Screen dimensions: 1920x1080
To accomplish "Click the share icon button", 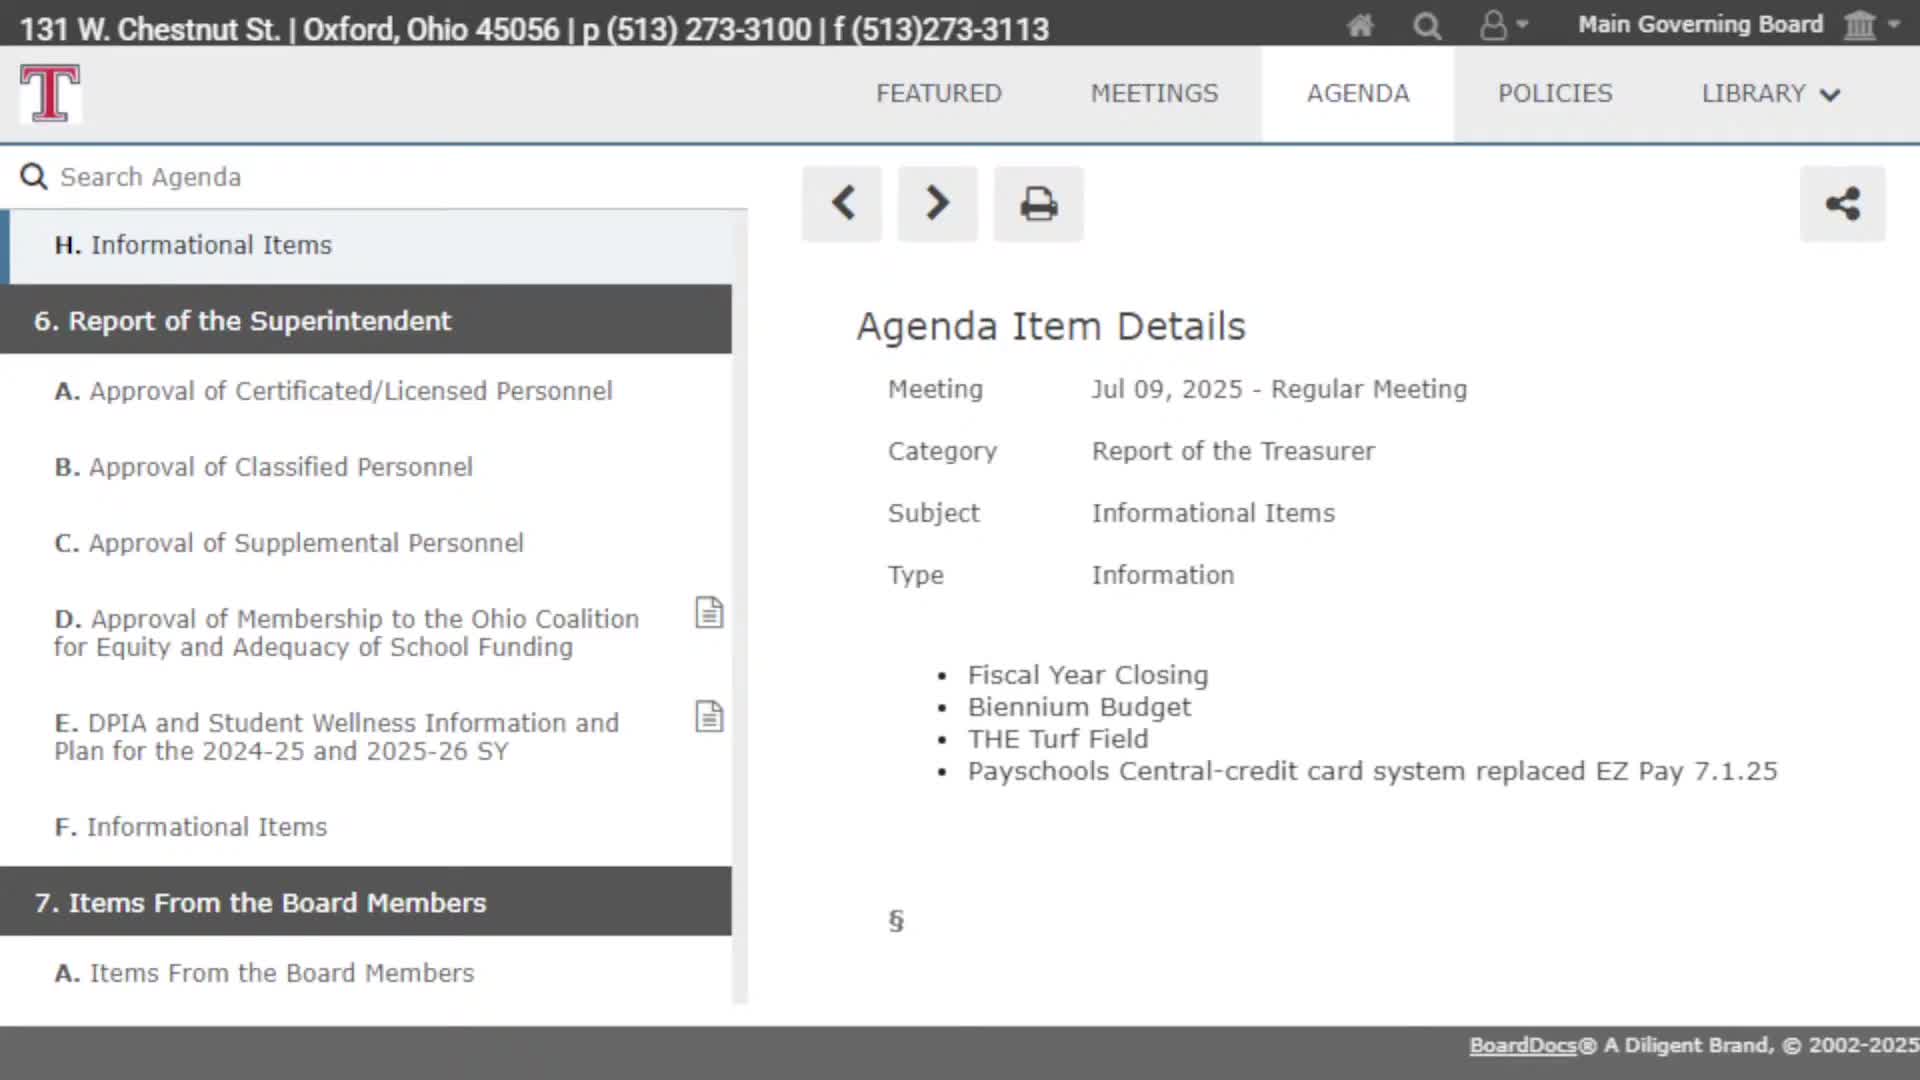I will 1842,204.
